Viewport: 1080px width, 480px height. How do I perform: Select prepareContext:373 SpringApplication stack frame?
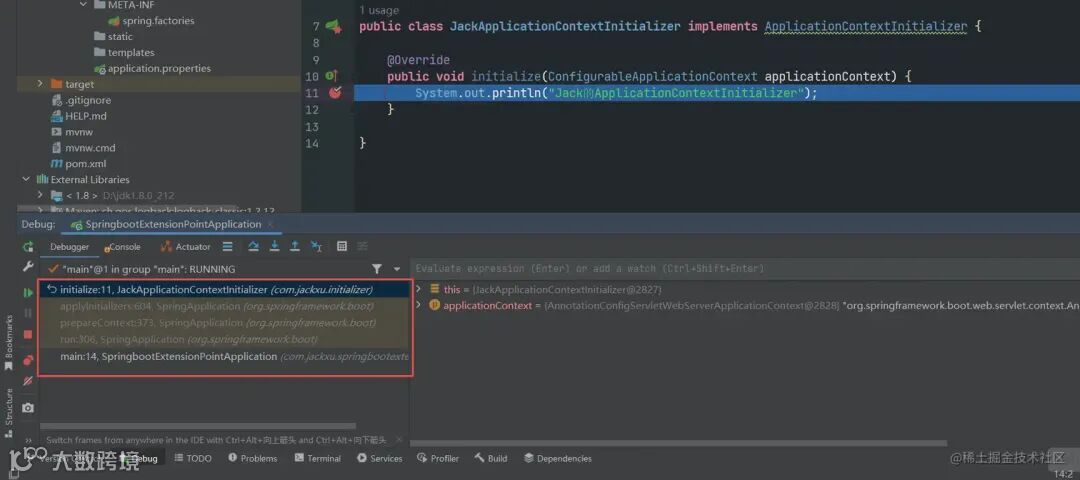(x=225, y=323)
